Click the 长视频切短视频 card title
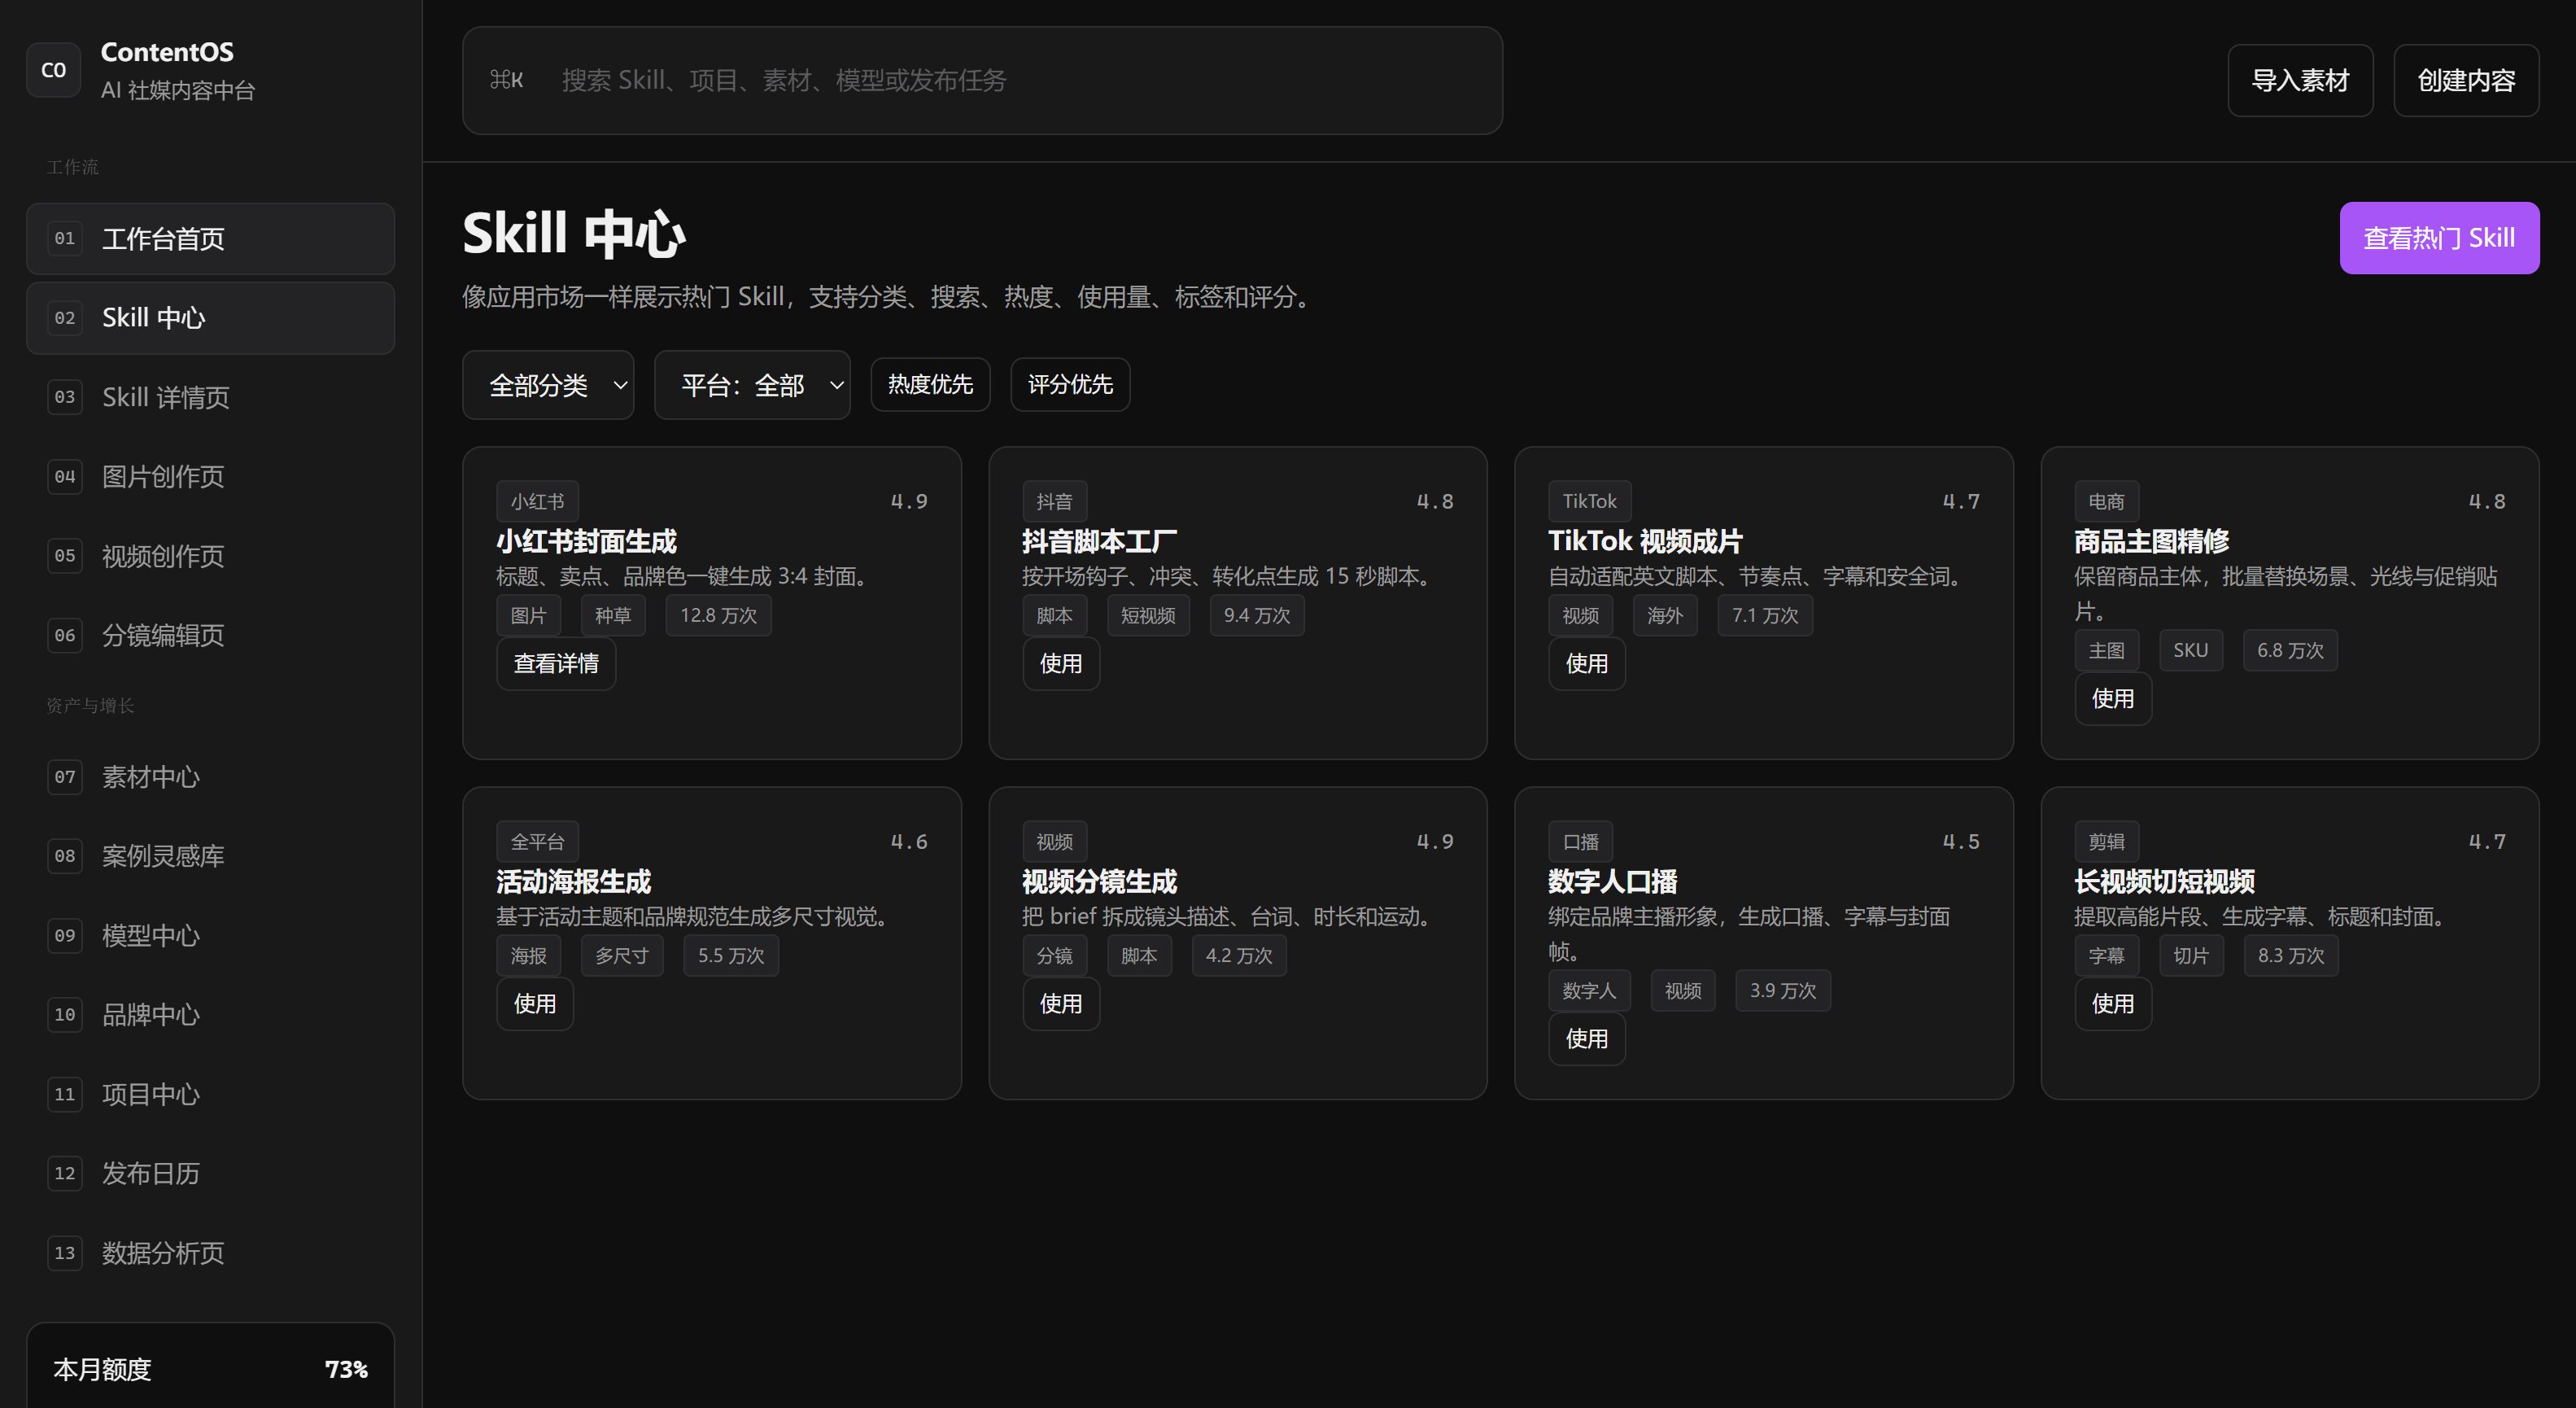Viewport: 2576px width, 1408px height. point(2165,882)
